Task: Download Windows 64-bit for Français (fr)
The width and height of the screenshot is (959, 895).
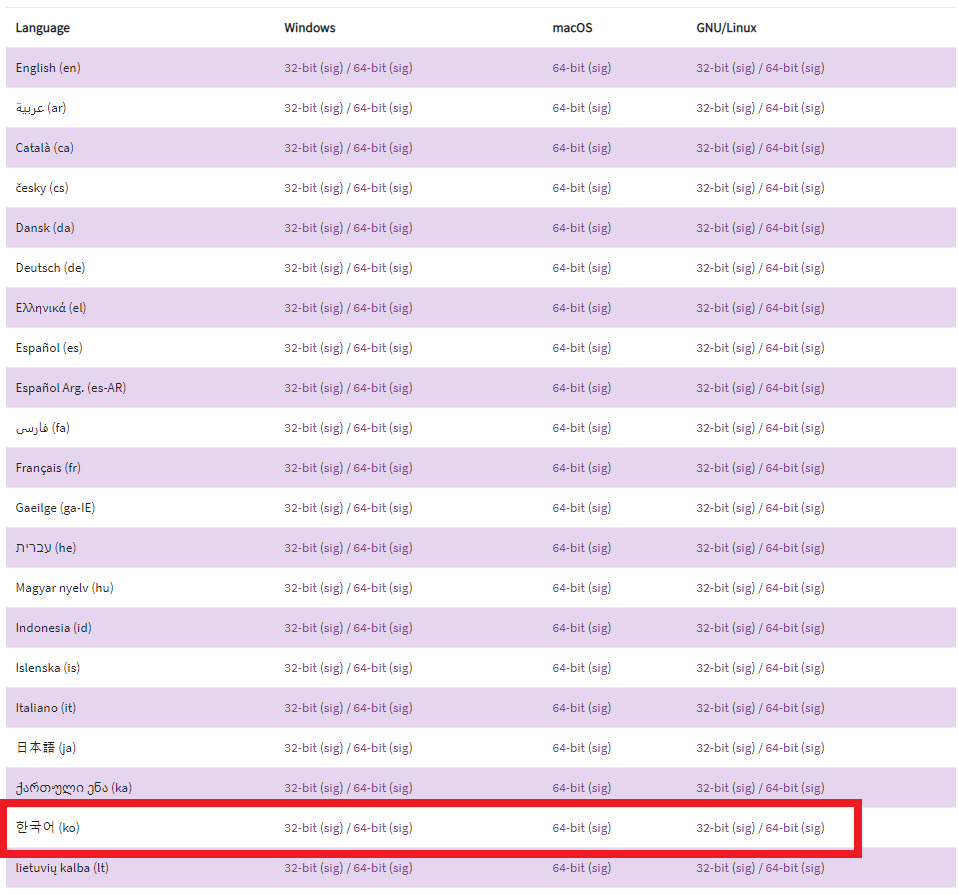Action: (369, 467)
